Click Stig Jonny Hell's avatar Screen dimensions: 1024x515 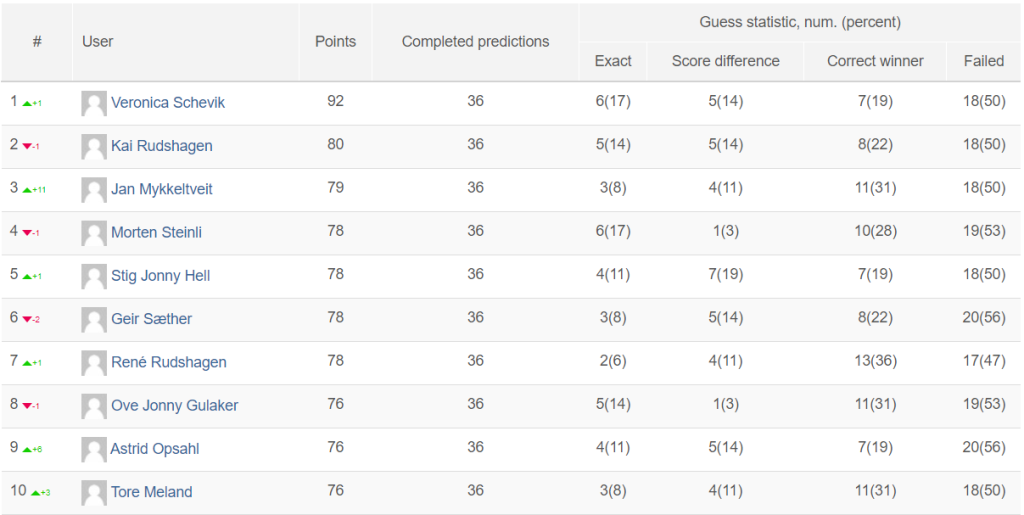click(94, 276)
